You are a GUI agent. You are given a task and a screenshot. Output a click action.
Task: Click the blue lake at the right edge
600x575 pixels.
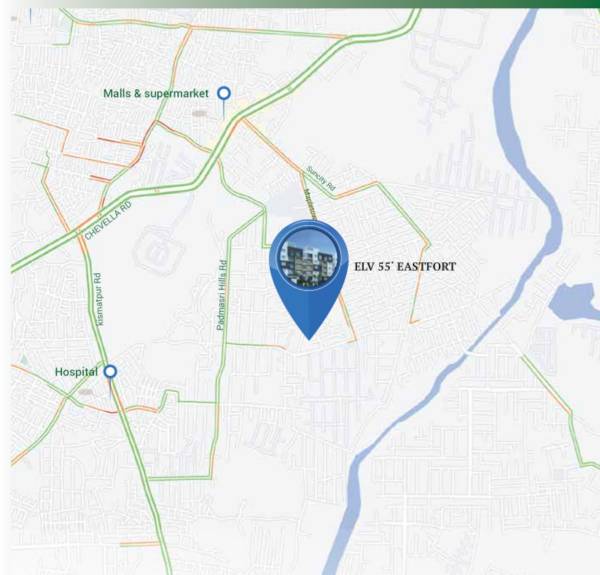574,301
